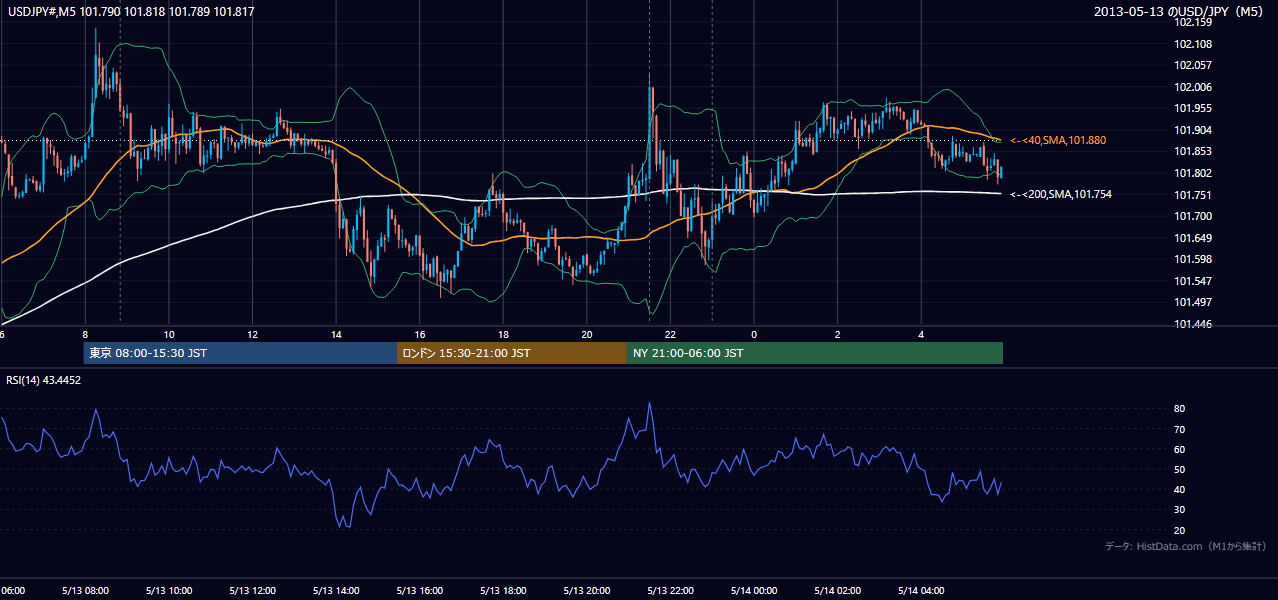1278x600 pixels.
Task: Click the 102.159 price axis label
Action: point(1194,22)
